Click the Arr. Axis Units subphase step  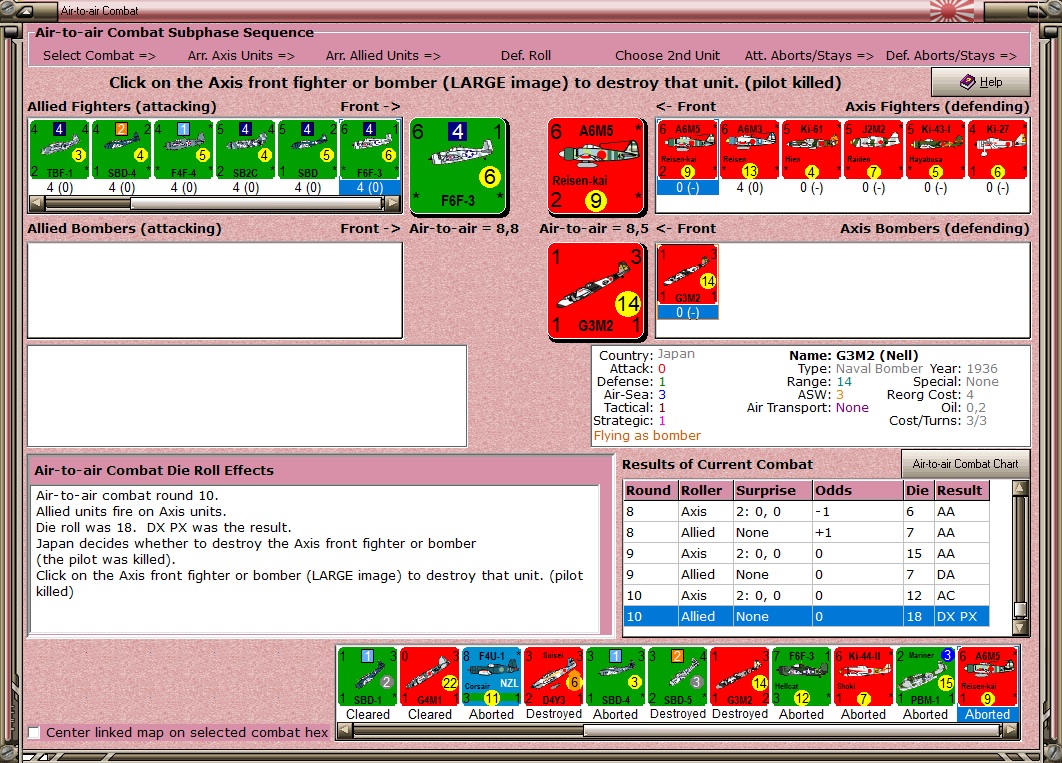[x=241, y=56]
